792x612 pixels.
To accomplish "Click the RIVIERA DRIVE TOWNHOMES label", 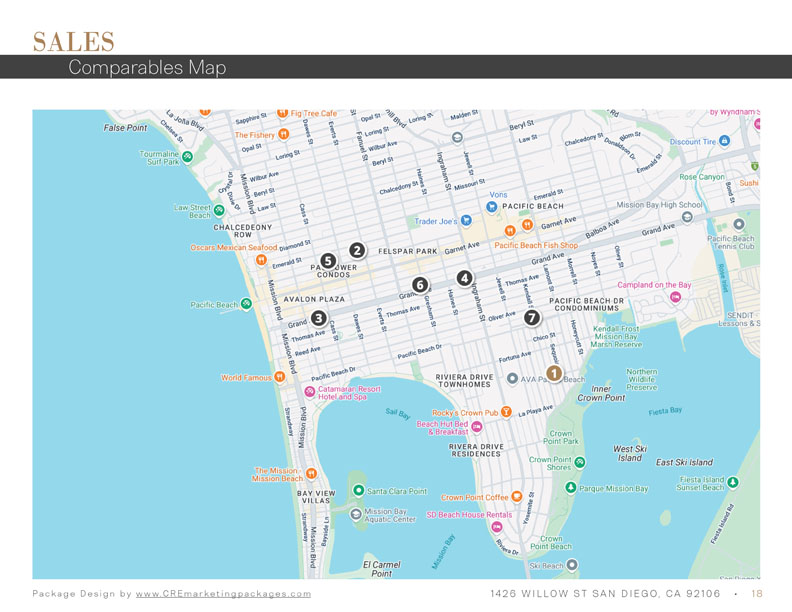I will [464, 380].
